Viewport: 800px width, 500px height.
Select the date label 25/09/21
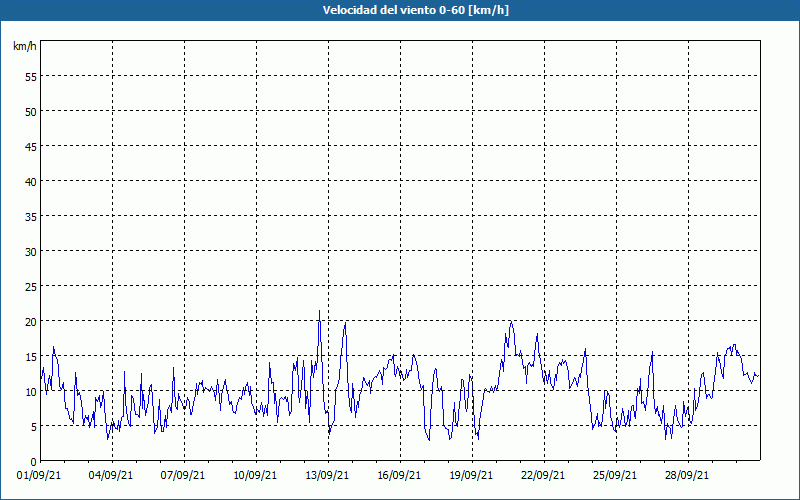[614, 476]
